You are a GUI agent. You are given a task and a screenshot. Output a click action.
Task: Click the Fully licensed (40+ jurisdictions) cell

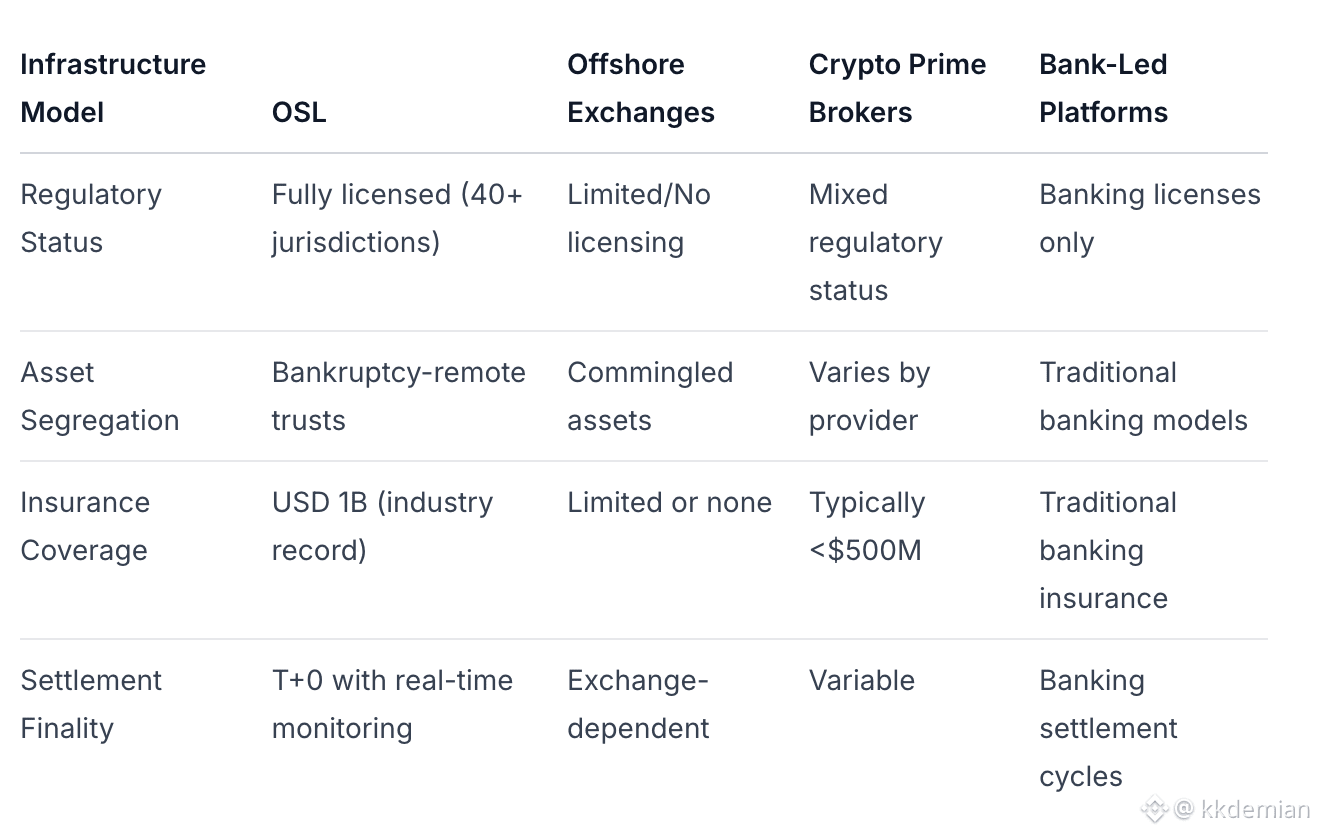click(397, 218)
